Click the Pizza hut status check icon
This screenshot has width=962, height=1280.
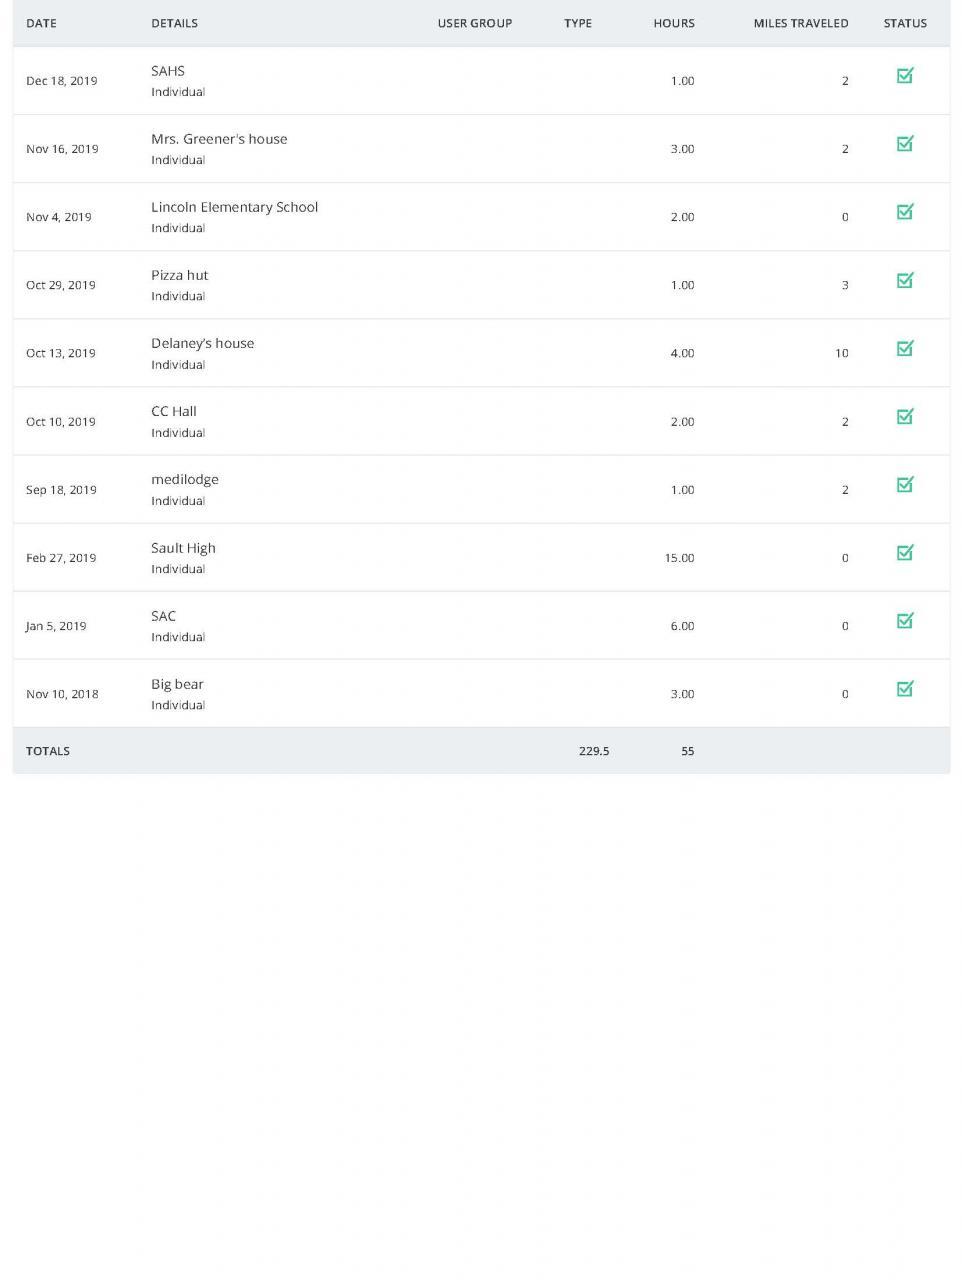(x=905, y=280)
